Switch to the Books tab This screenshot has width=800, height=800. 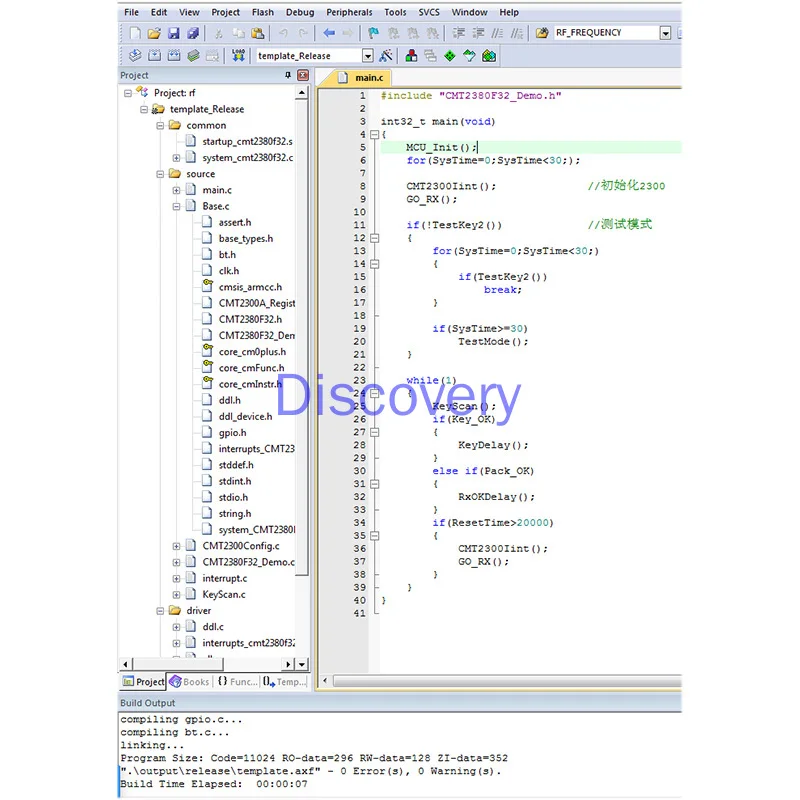(189, 682)
